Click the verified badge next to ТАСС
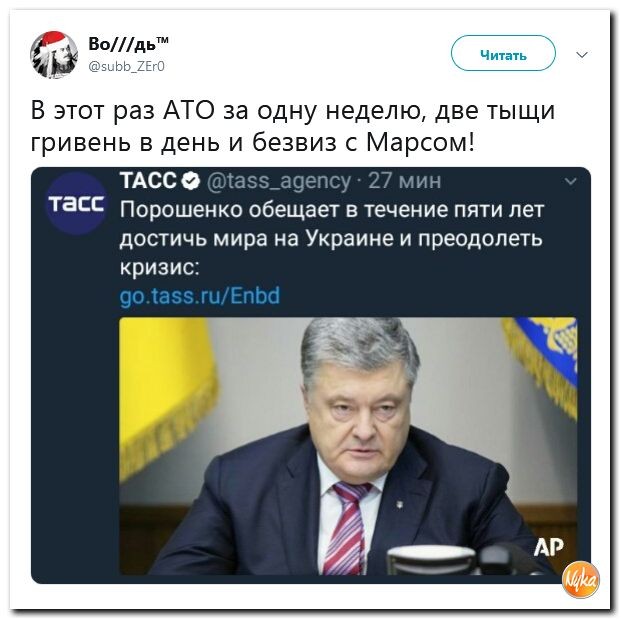This screenshot has height=620, width=621. pos(191,181)
